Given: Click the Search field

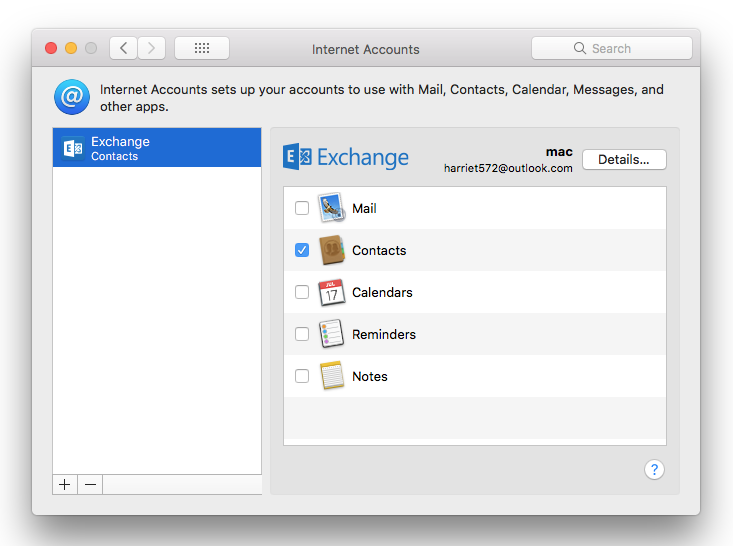Looking at the screenshot, I should [611, 48].
